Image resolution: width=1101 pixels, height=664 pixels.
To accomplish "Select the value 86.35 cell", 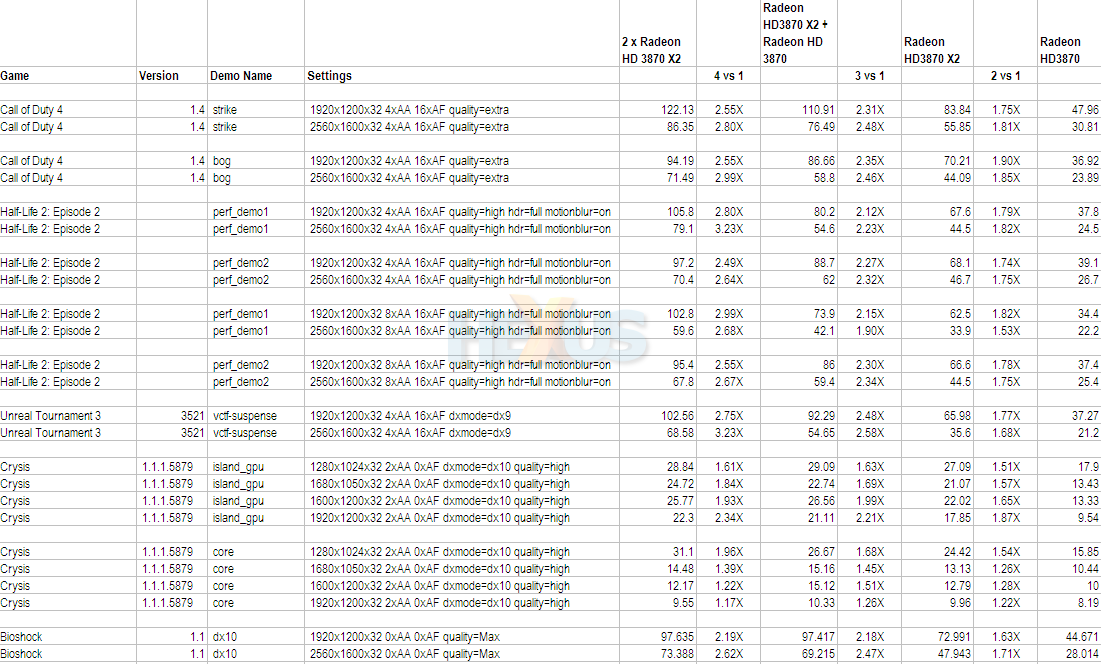I will click(x=657, y=127).
